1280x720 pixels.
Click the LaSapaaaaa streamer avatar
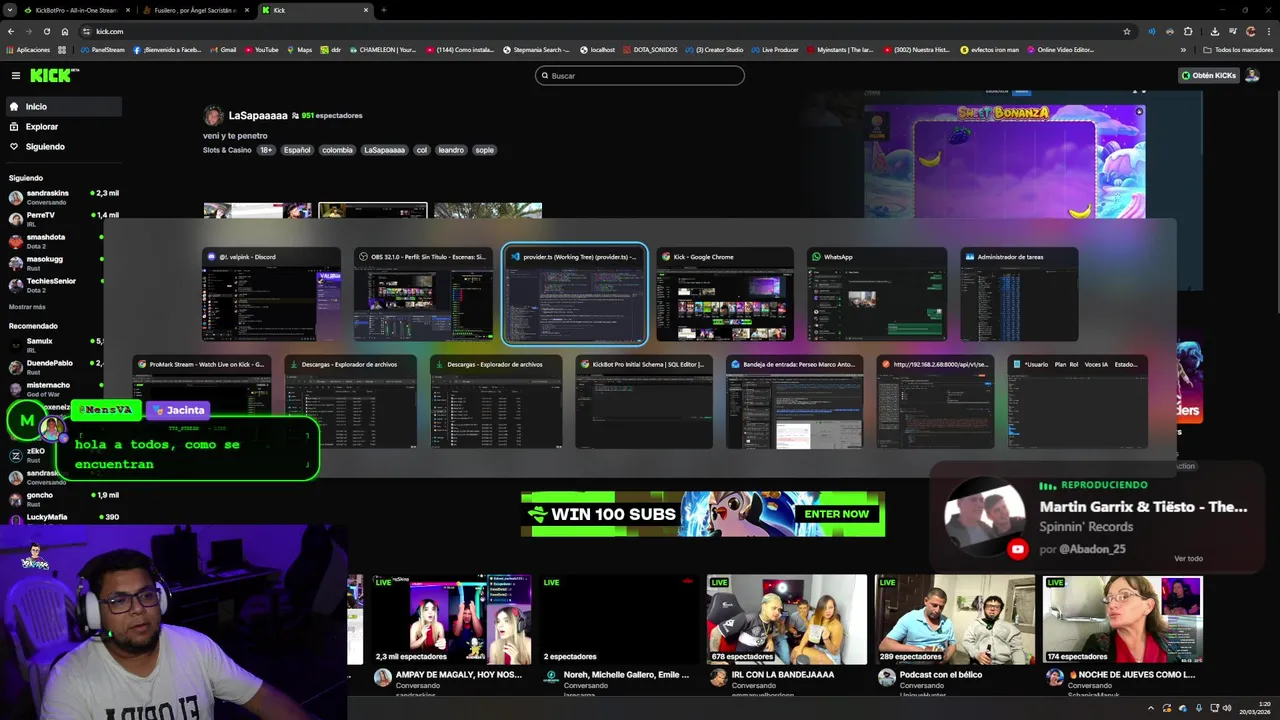[213, 116]
